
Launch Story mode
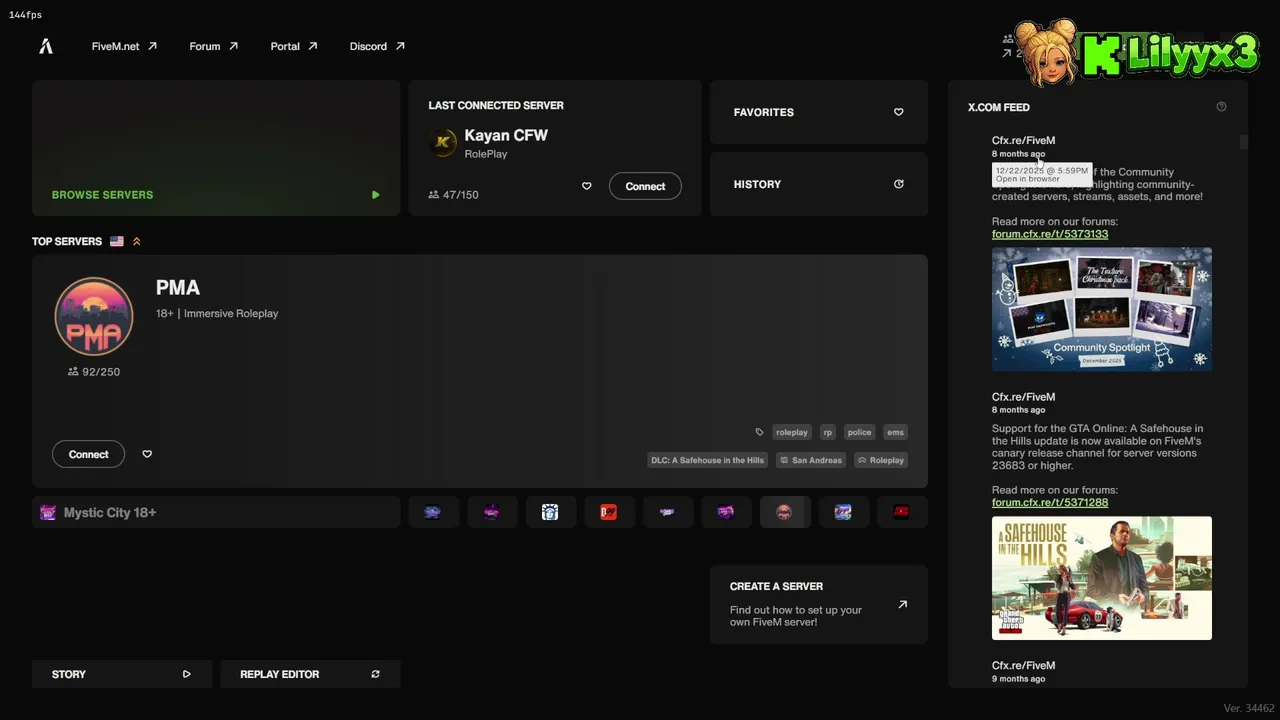coord(122,674)
